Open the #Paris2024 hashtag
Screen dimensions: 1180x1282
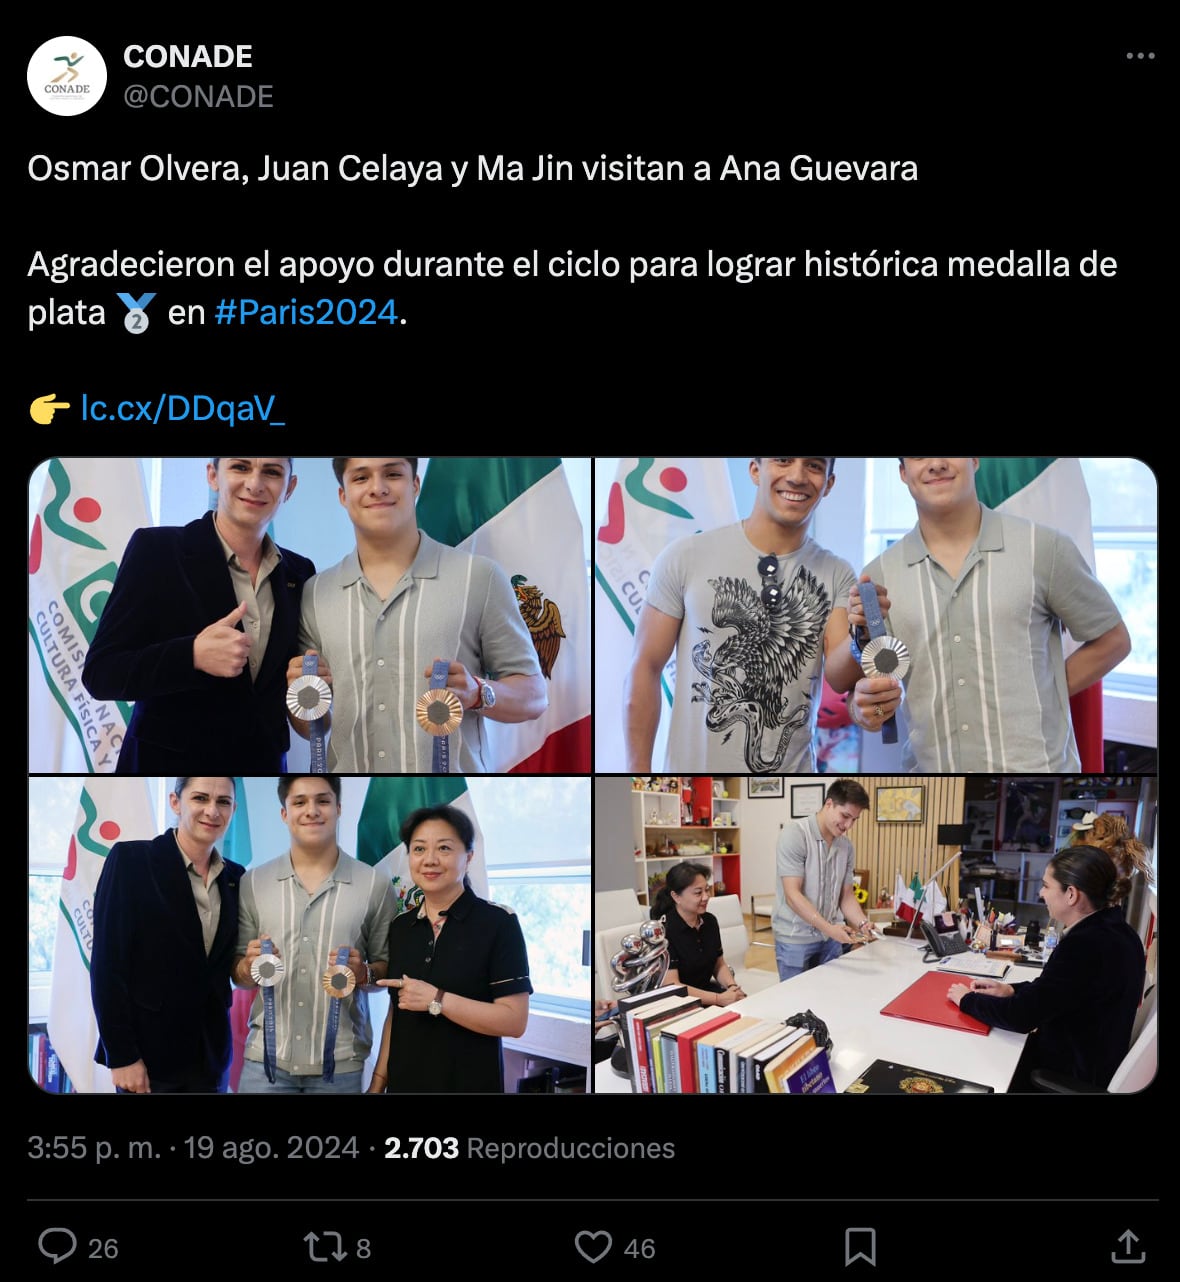(x=306, y=312)
